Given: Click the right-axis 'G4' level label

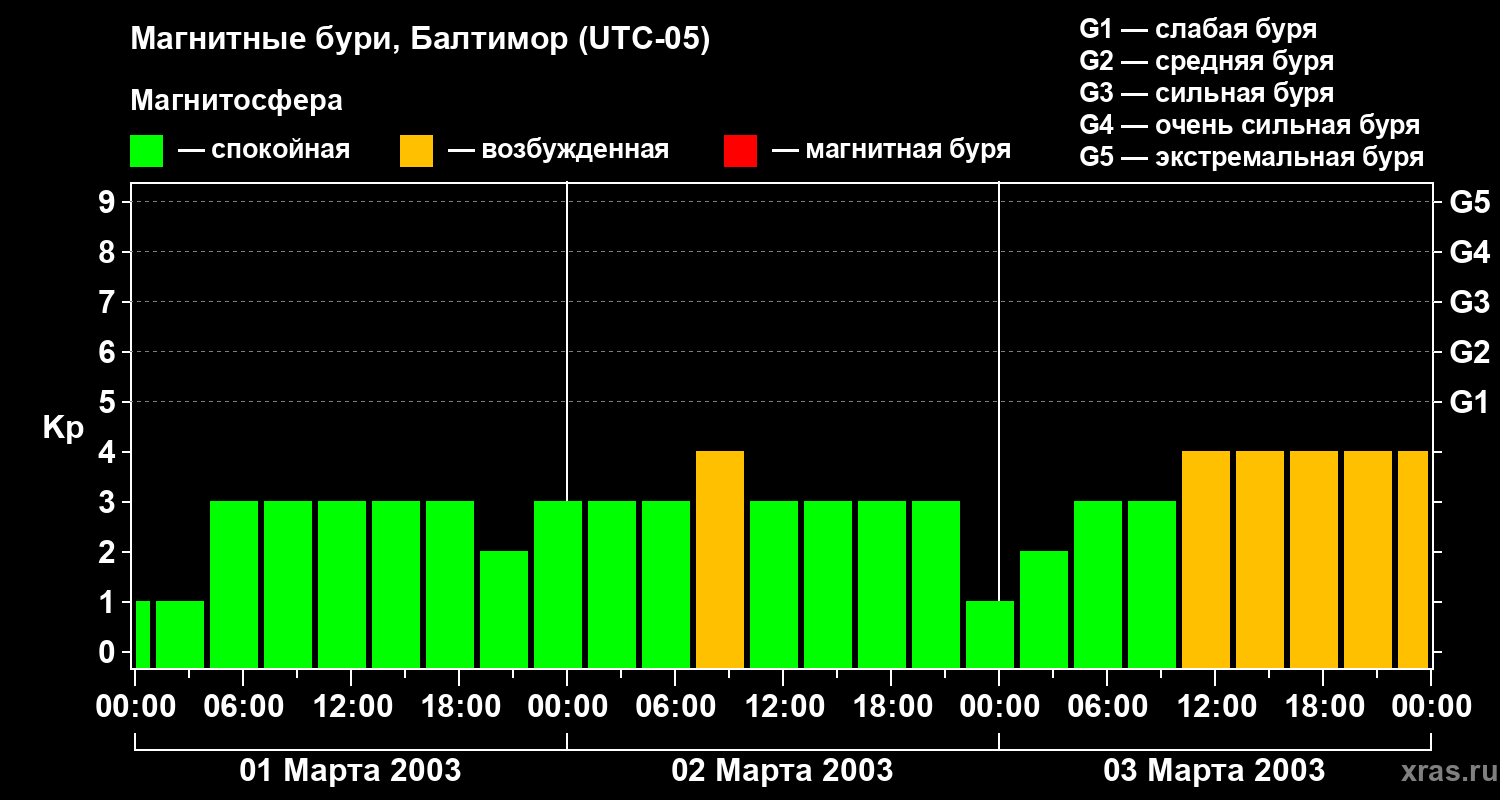Looking at the screenshot, I should (x=1469, y=252).
